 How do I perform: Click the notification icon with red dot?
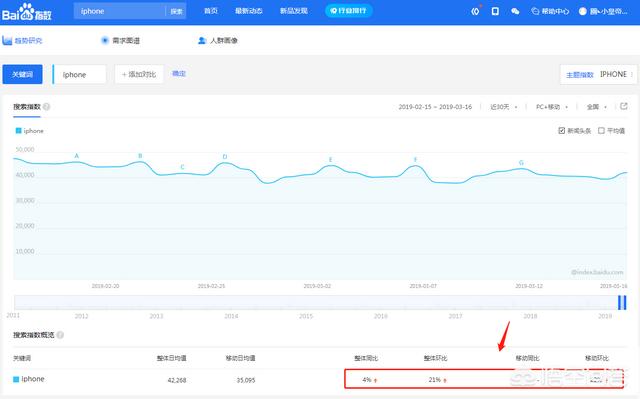click(476, 11)
